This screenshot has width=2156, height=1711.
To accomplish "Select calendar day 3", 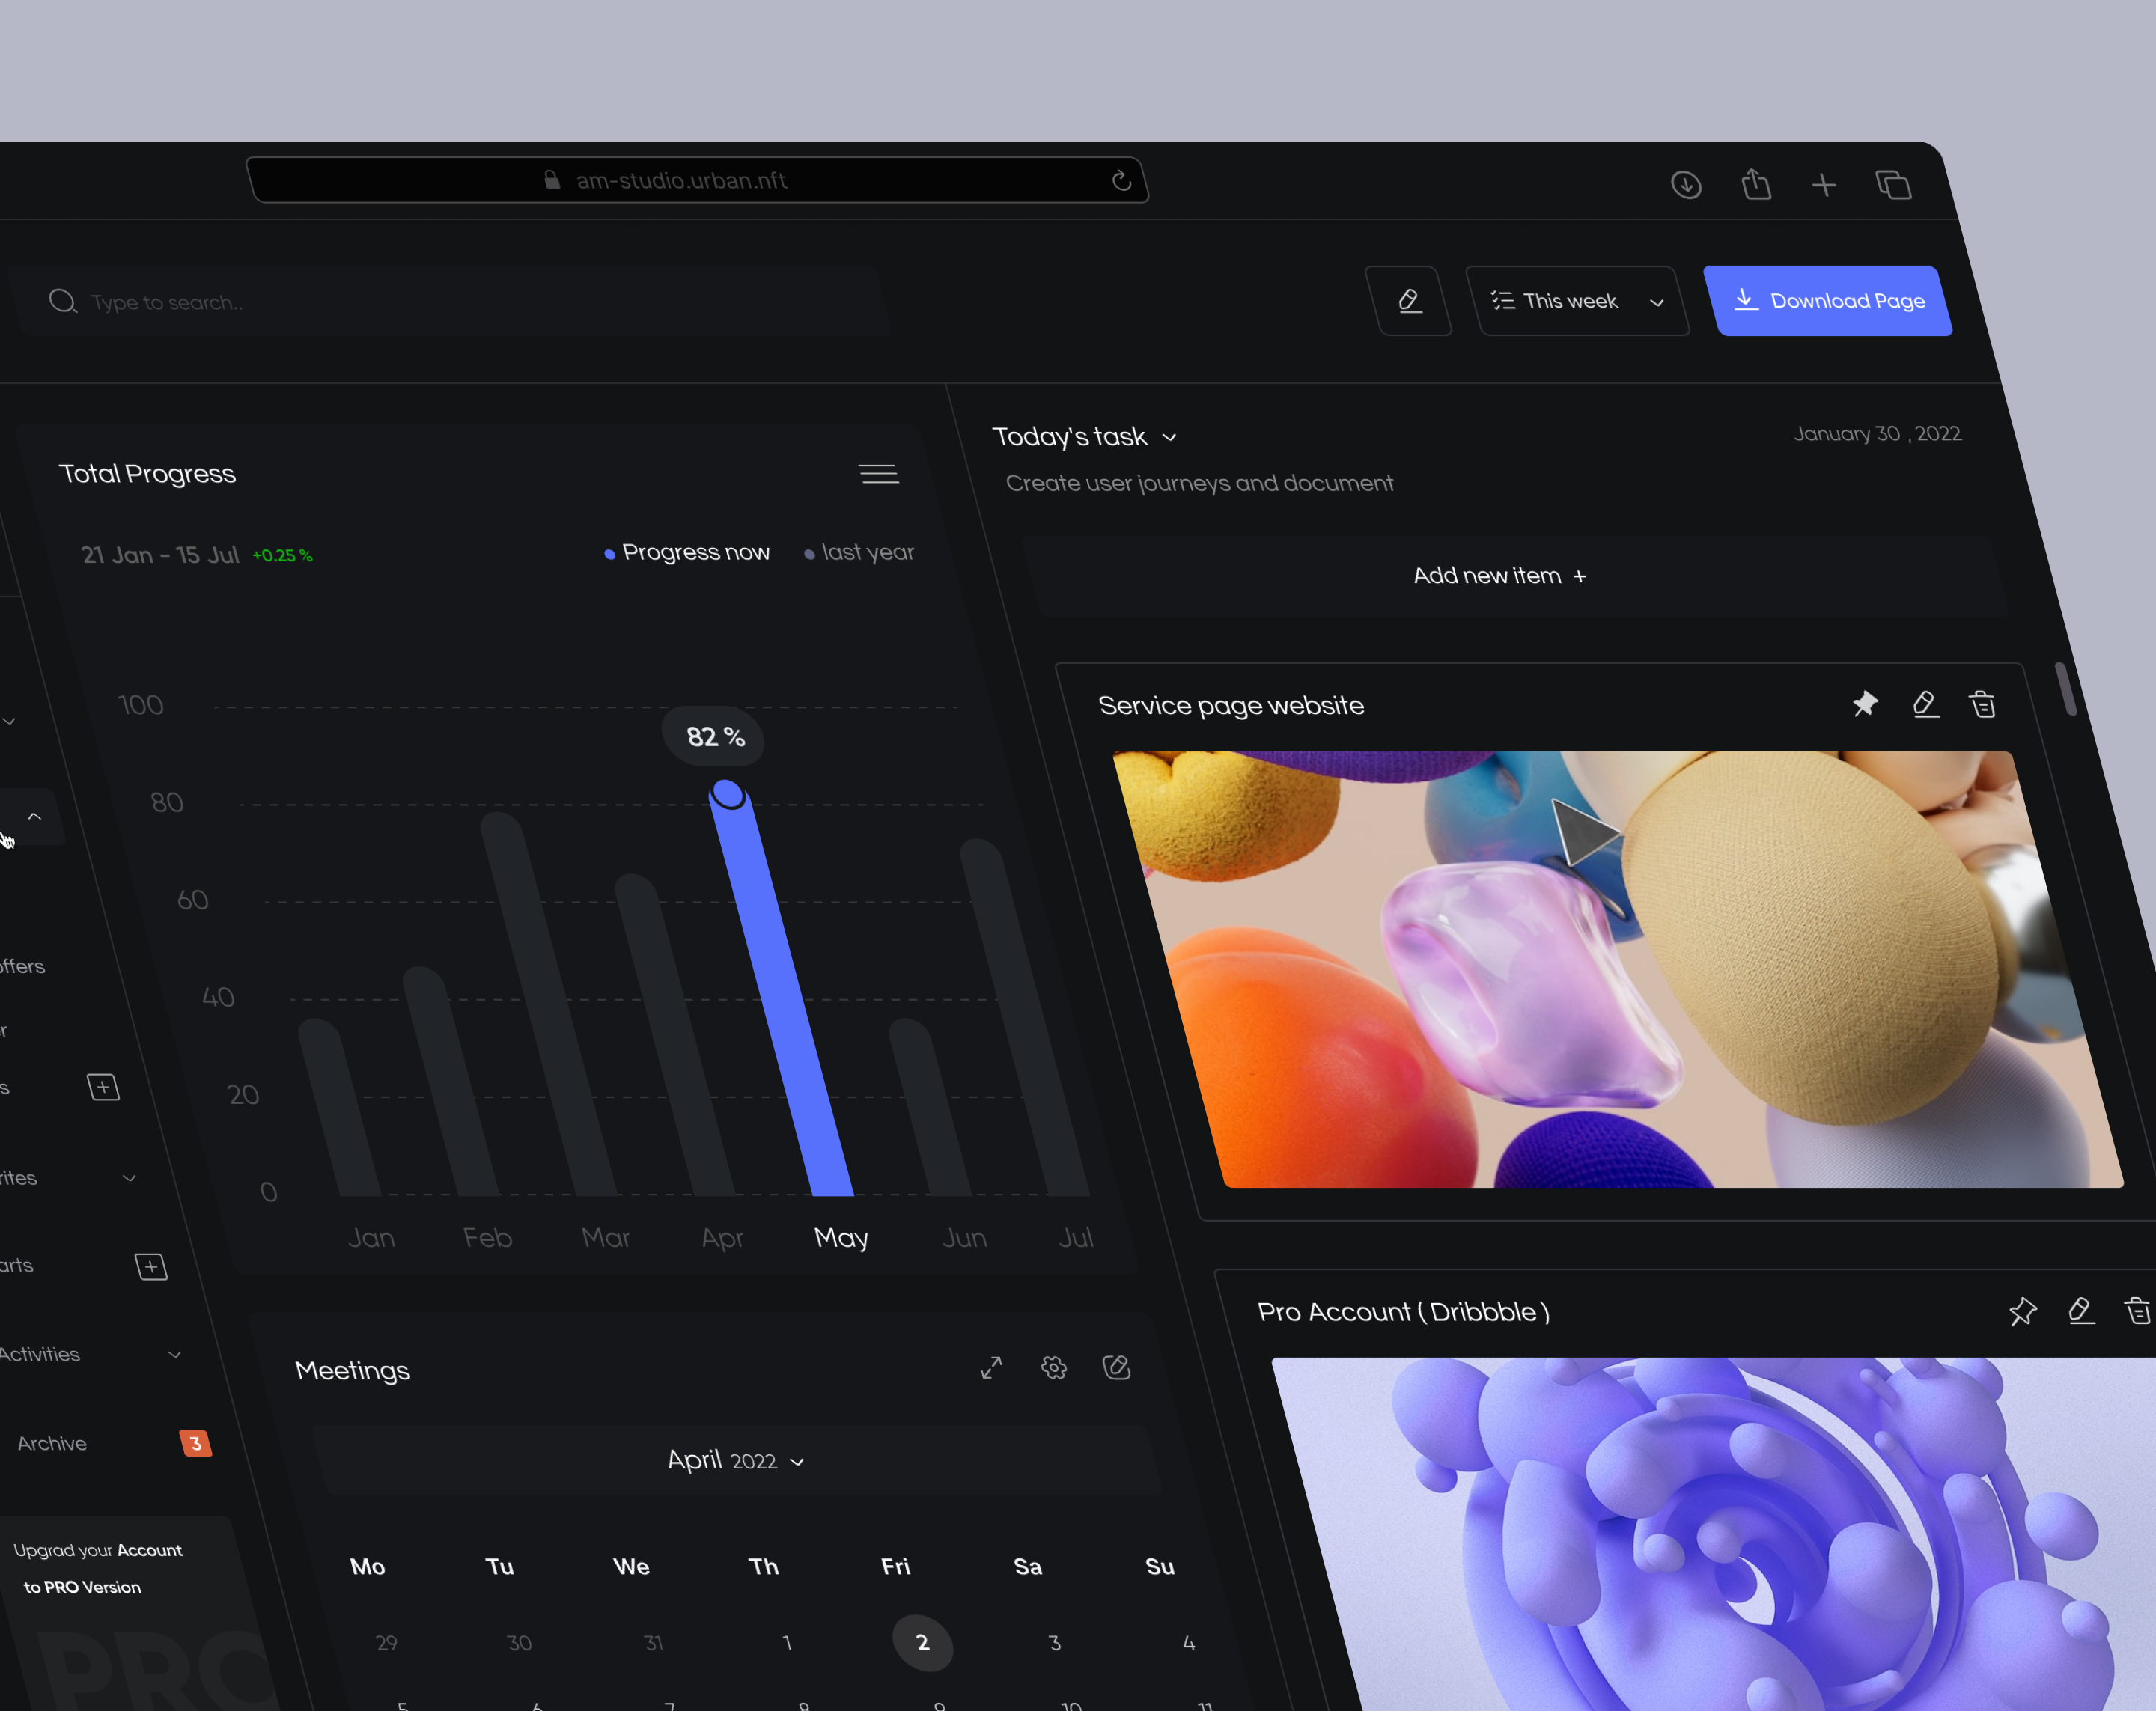I will [x=1055, y=1643].
